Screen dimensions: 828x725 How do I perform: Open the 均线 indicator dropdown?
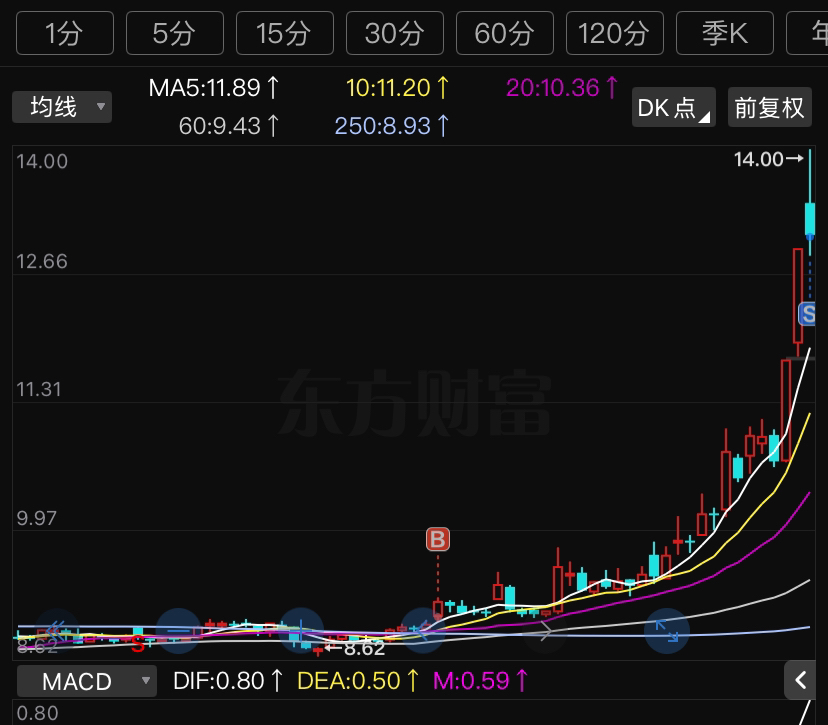(x=62, y=107)
